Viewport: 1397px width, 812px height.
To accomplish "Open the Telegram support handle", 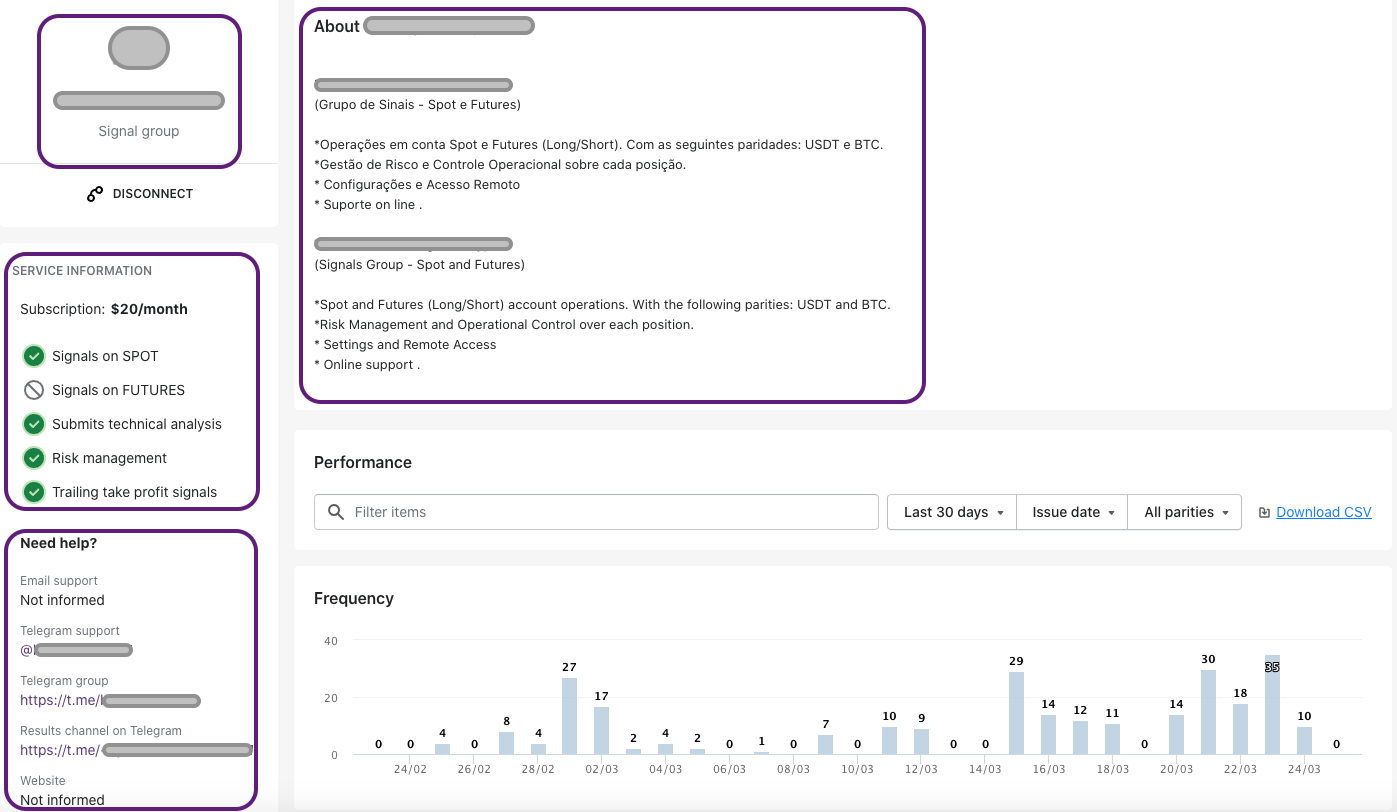I will click(77, 650).
